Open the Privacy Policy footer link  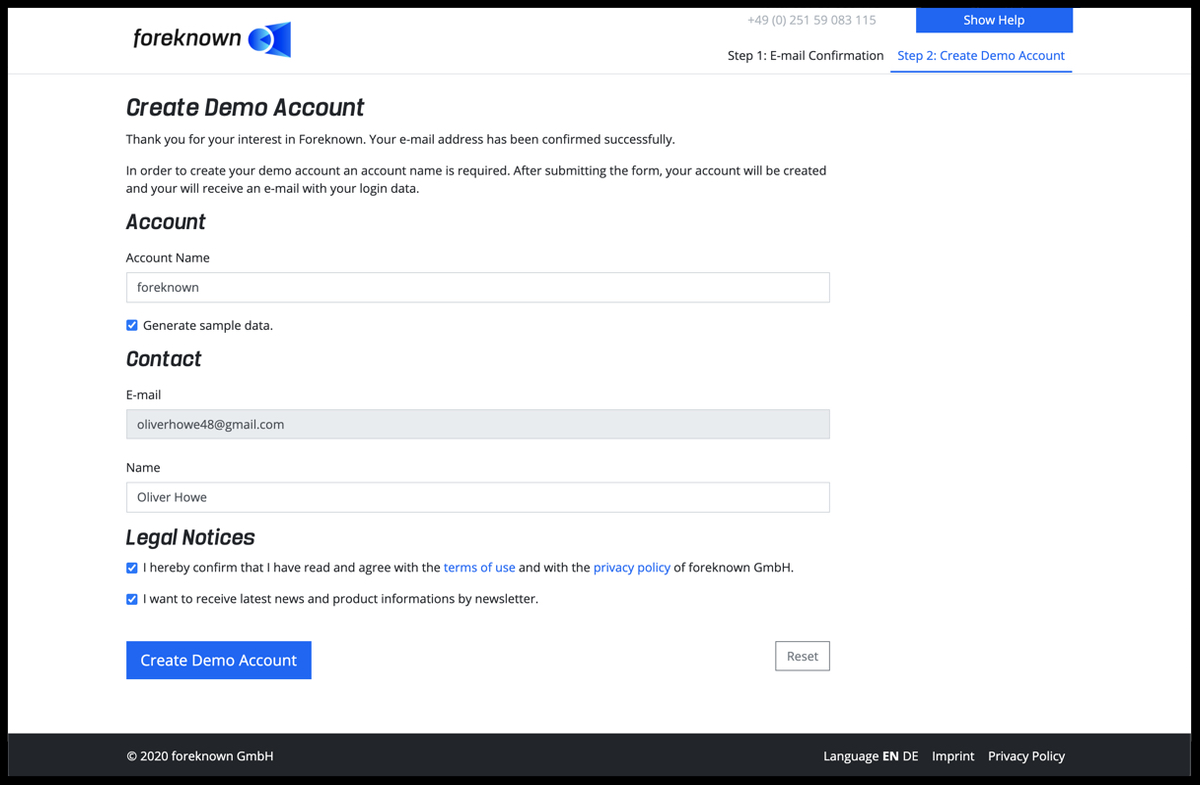(1026, 756)
